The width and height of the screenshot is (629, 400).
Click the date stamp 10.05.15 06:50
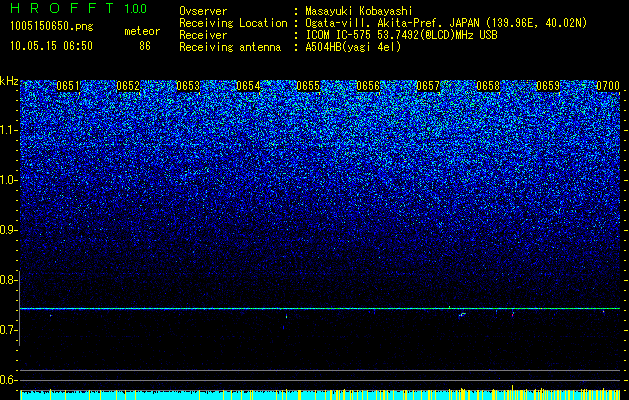[x=51, y=46]
